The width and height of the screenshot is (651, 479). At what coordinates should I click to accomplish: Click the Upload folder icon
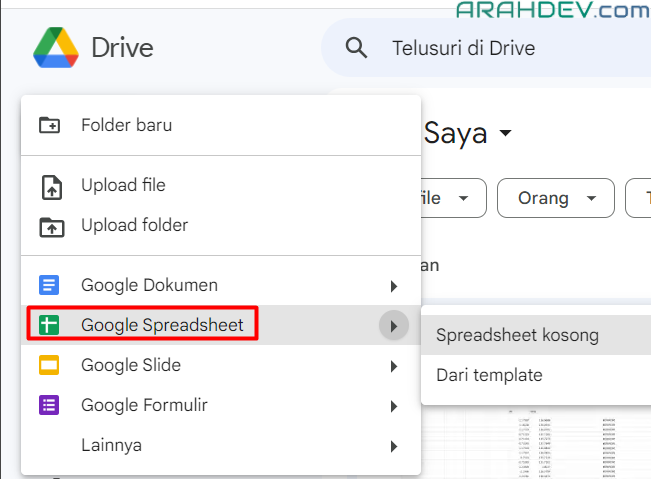(x=50, y=226)
